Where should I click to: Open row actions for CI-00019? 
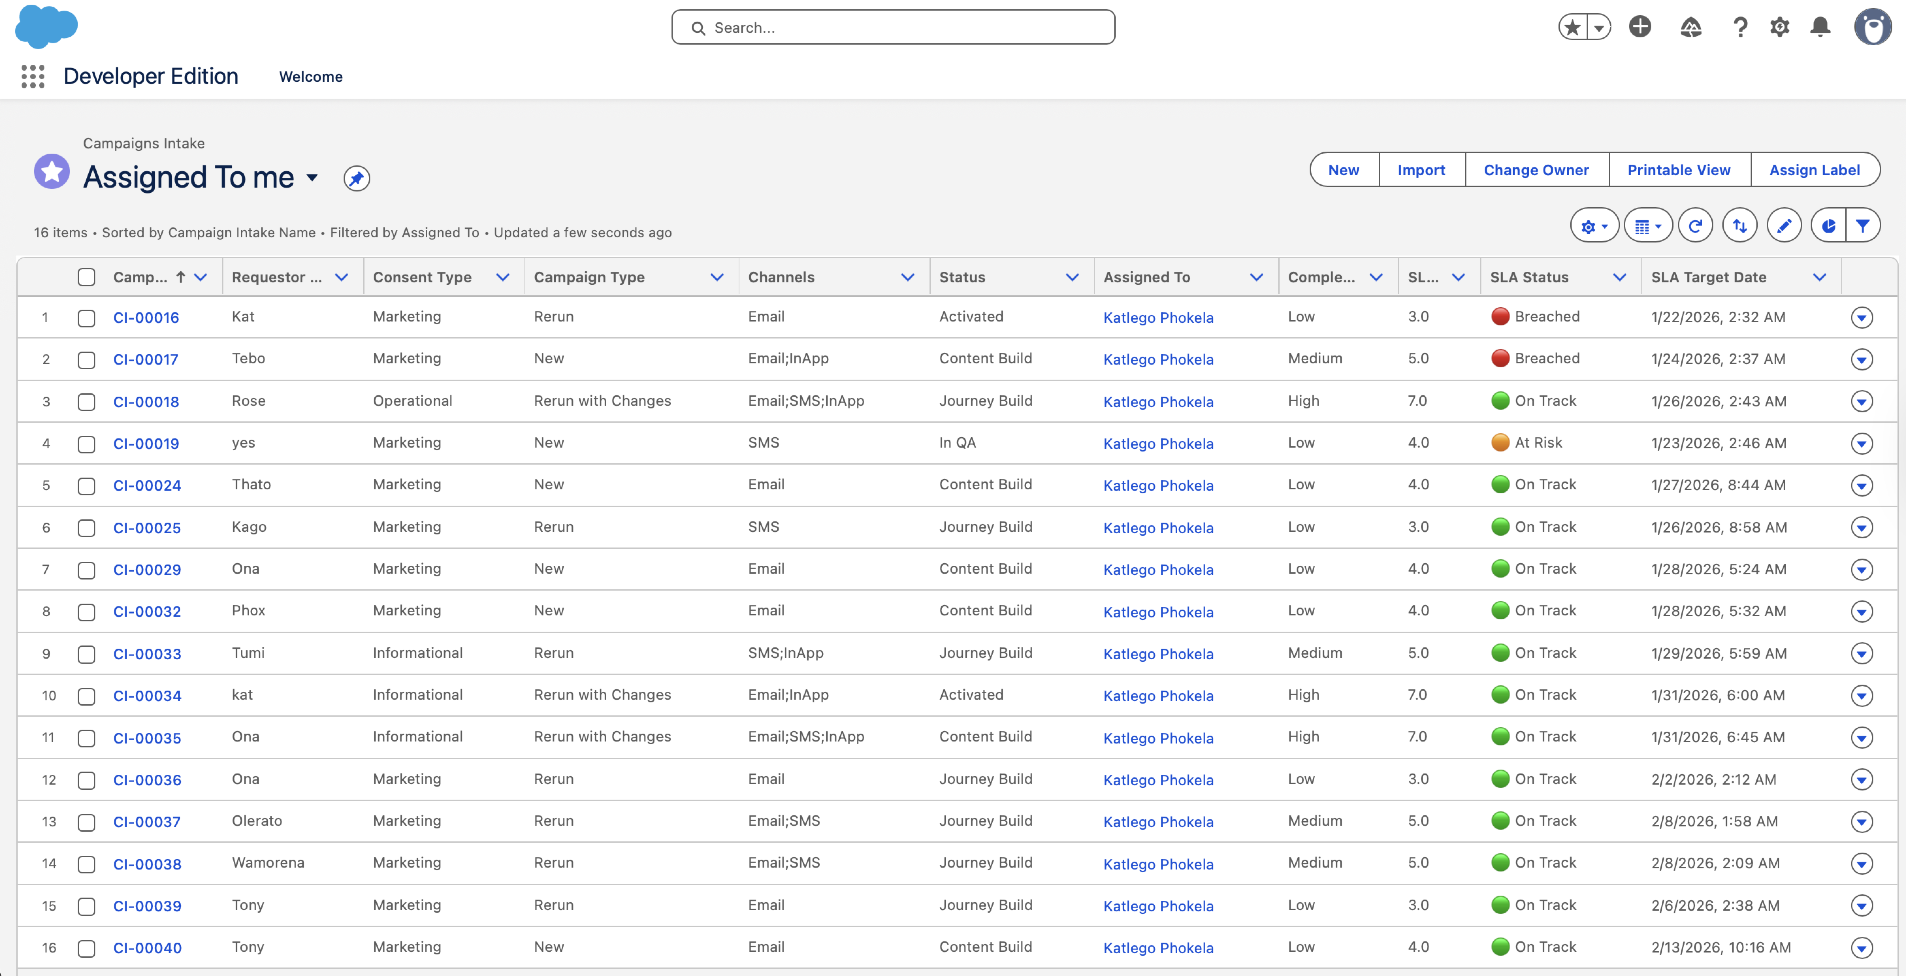point(1861,444)
